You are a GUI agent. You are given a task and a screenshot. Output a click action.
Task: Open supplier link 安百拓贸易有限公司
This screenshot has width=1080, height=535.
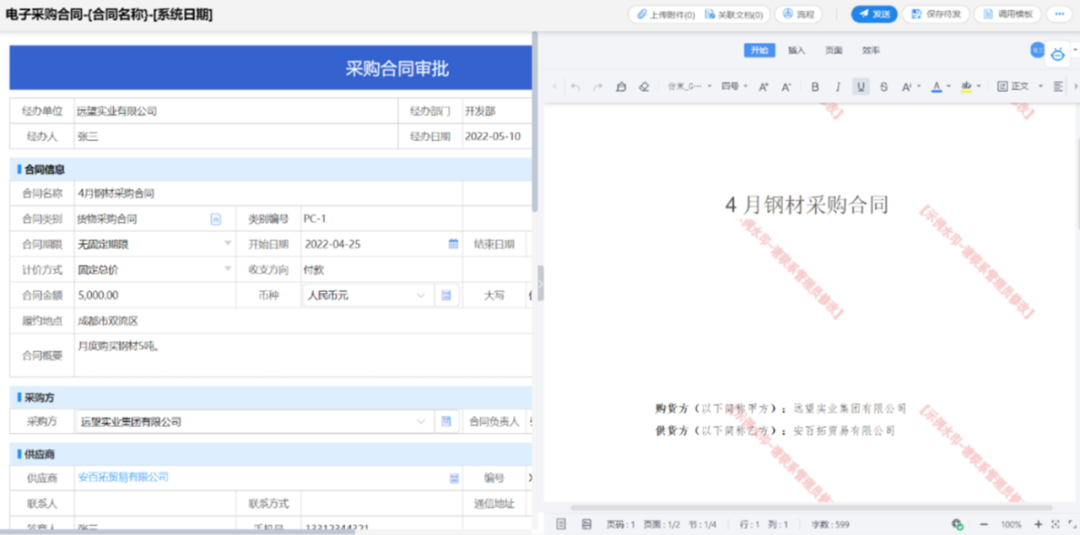pyautogui.click(x=123, y=478)
